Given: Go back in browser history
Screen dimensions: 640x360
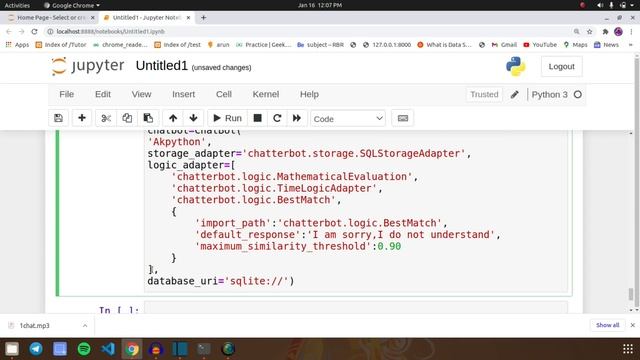Looking at the screenshot, I should [x=9, y=31].
